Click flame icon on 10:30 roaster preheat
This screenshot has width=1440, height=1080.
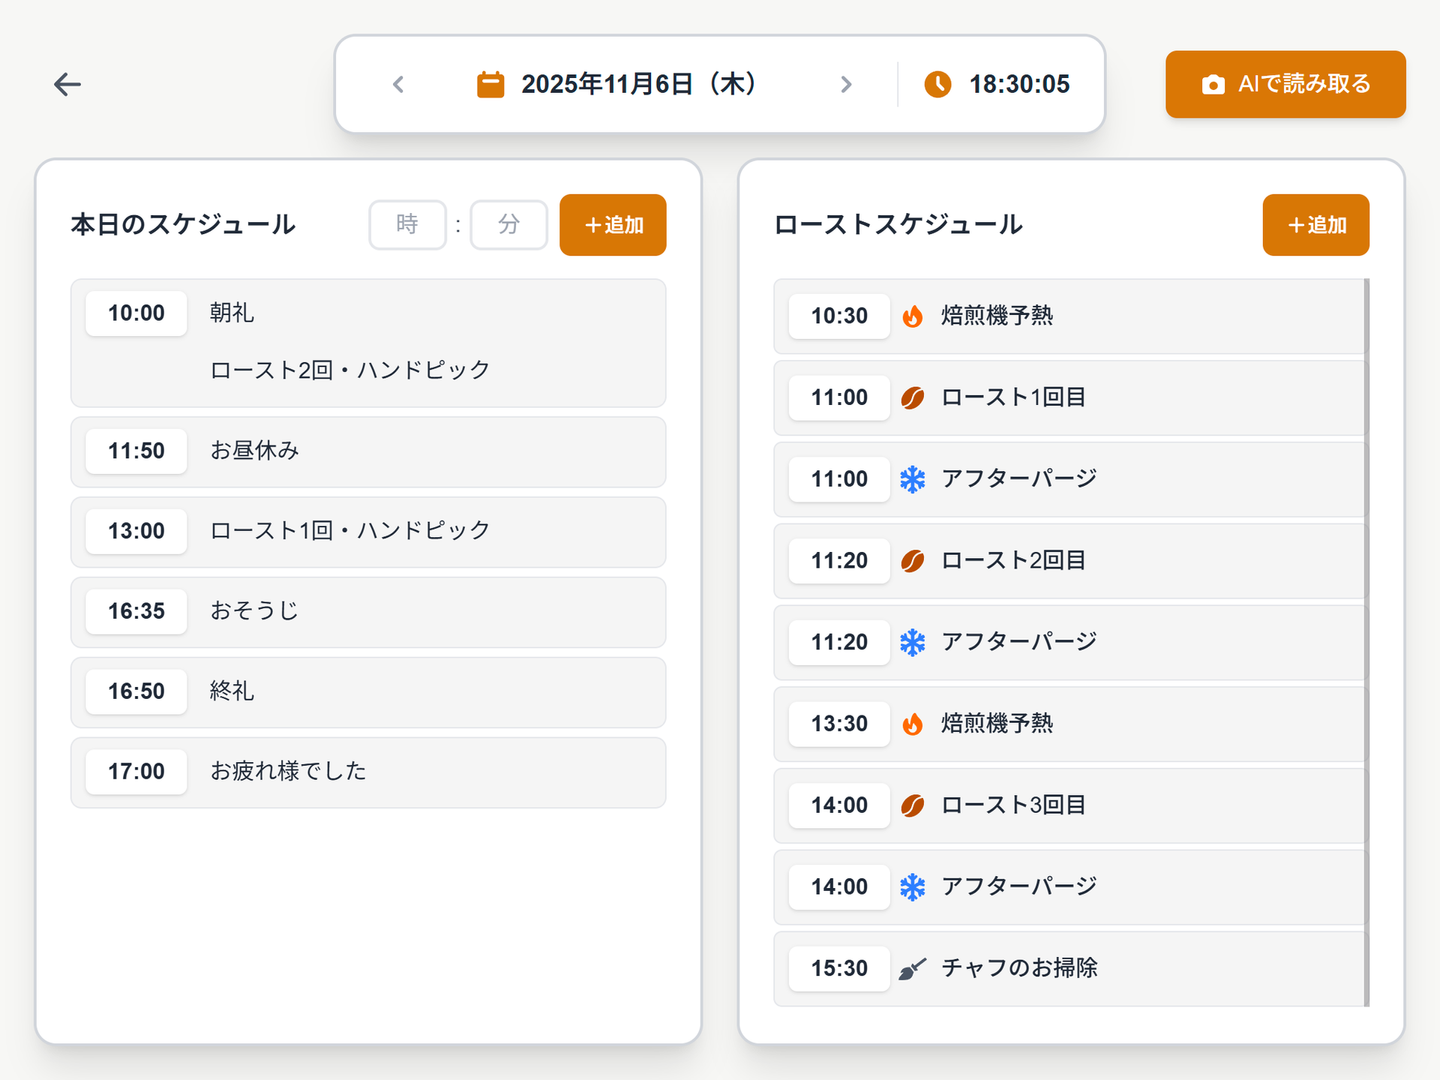(x=912, y=317)
